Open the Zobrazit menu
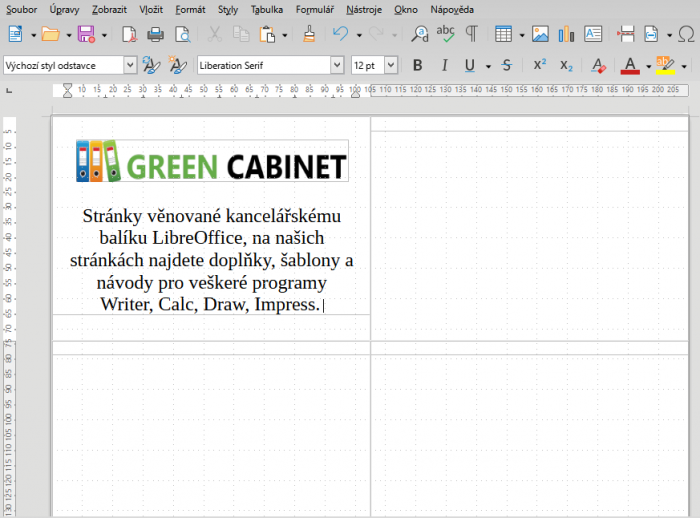The width and height of the screenshot is (700, 518). tap(109, 9)
